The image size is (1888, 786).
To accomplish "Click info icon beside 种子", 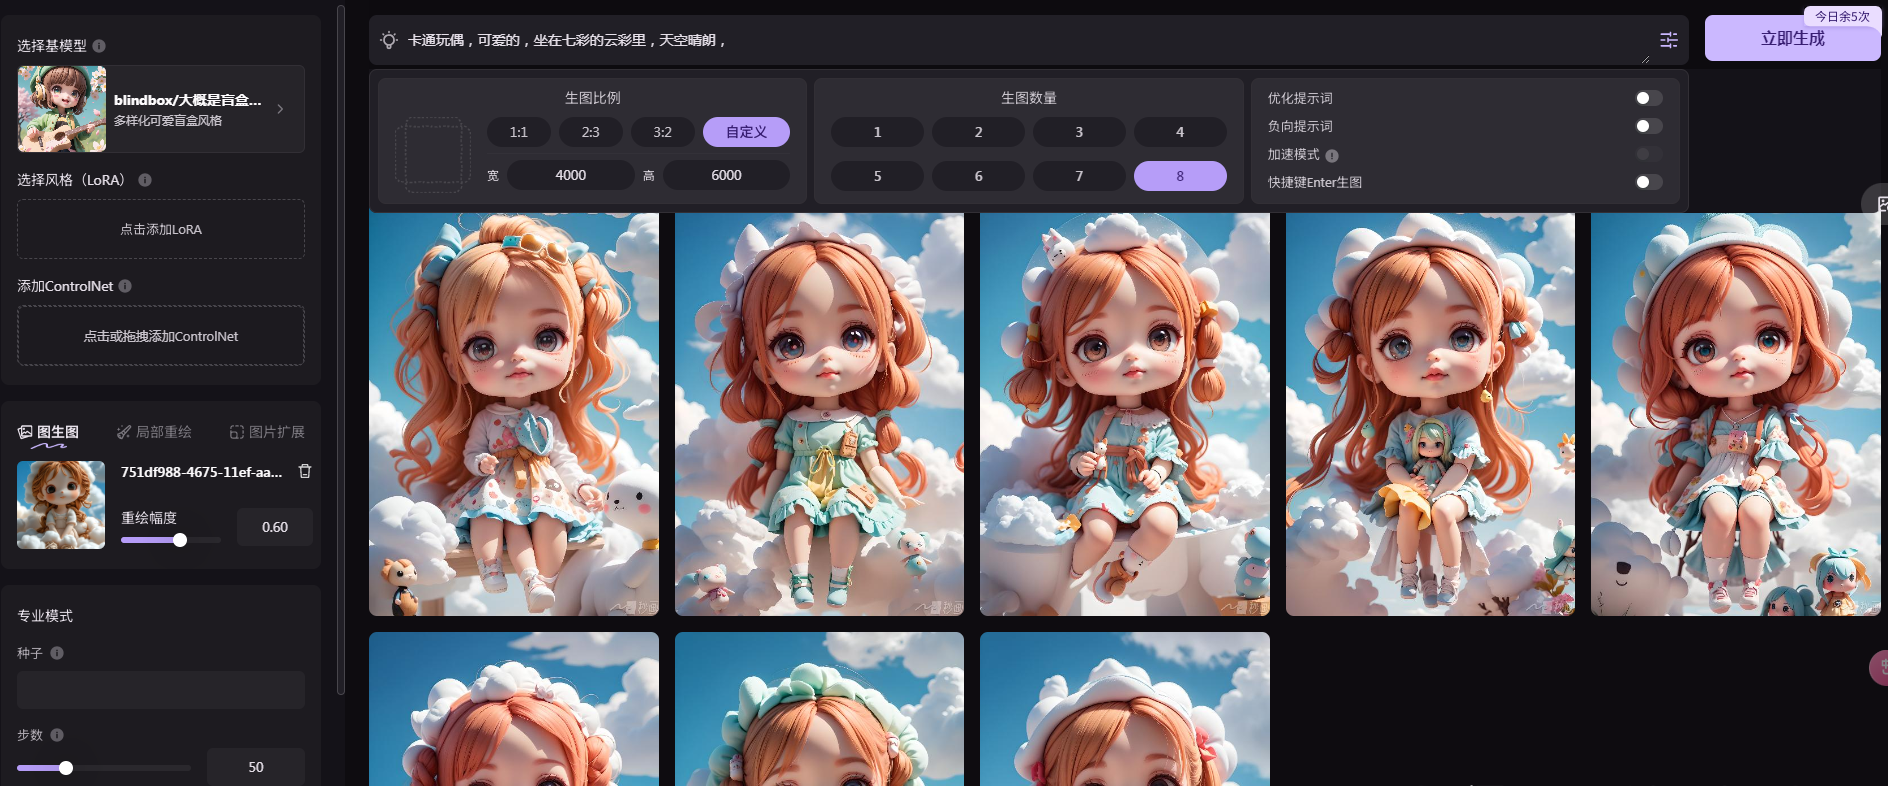I will coord(57,653).
